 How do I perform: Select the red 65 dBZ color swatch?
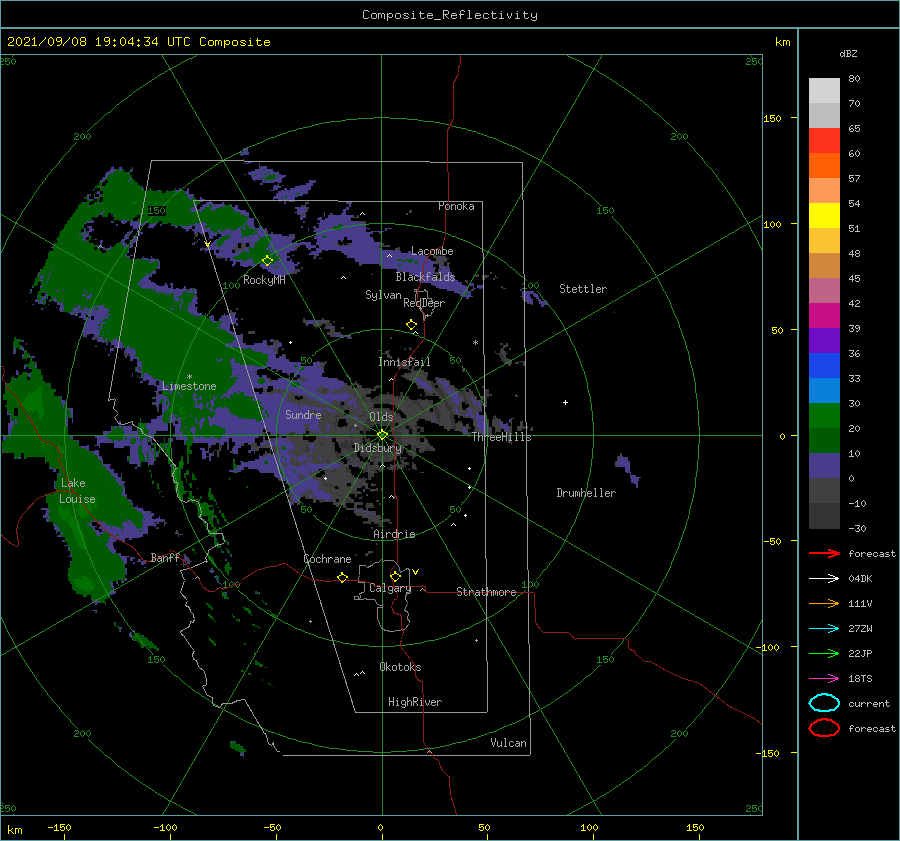(824, 140)
